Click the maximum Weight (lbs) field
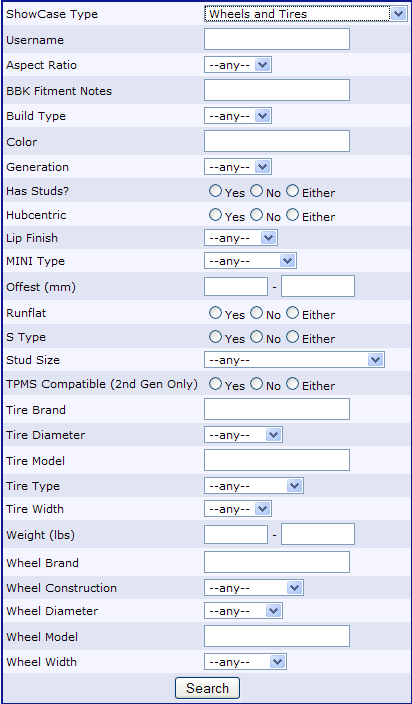This screenshot has width=412, height=704. 318,534
